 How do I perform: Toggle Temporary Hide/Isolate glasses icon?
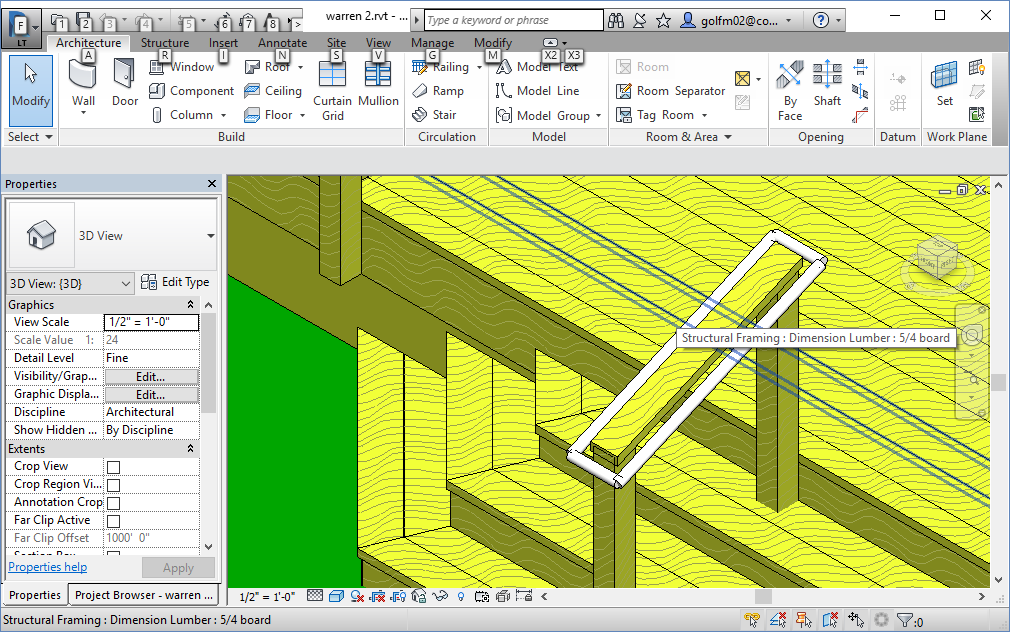(440, 595)
